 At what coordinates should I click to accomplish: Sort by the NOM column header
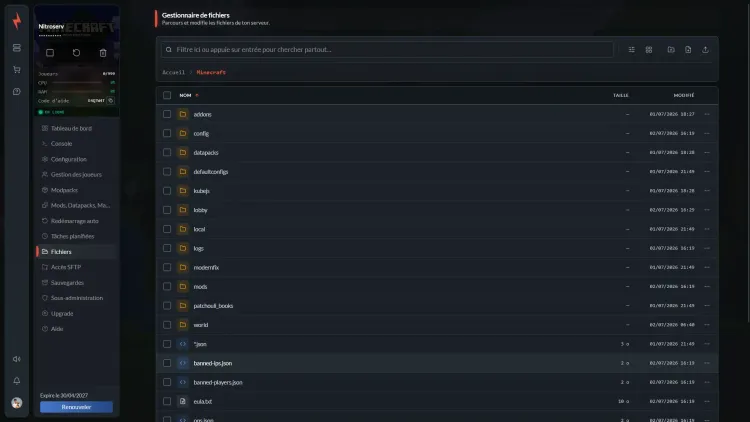click(186, 95)
